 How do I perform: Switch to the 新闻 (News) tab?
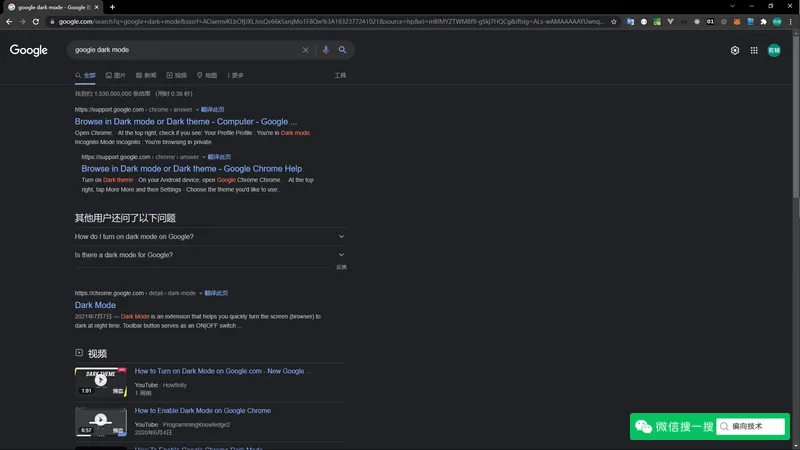click(x=146, y=76)
